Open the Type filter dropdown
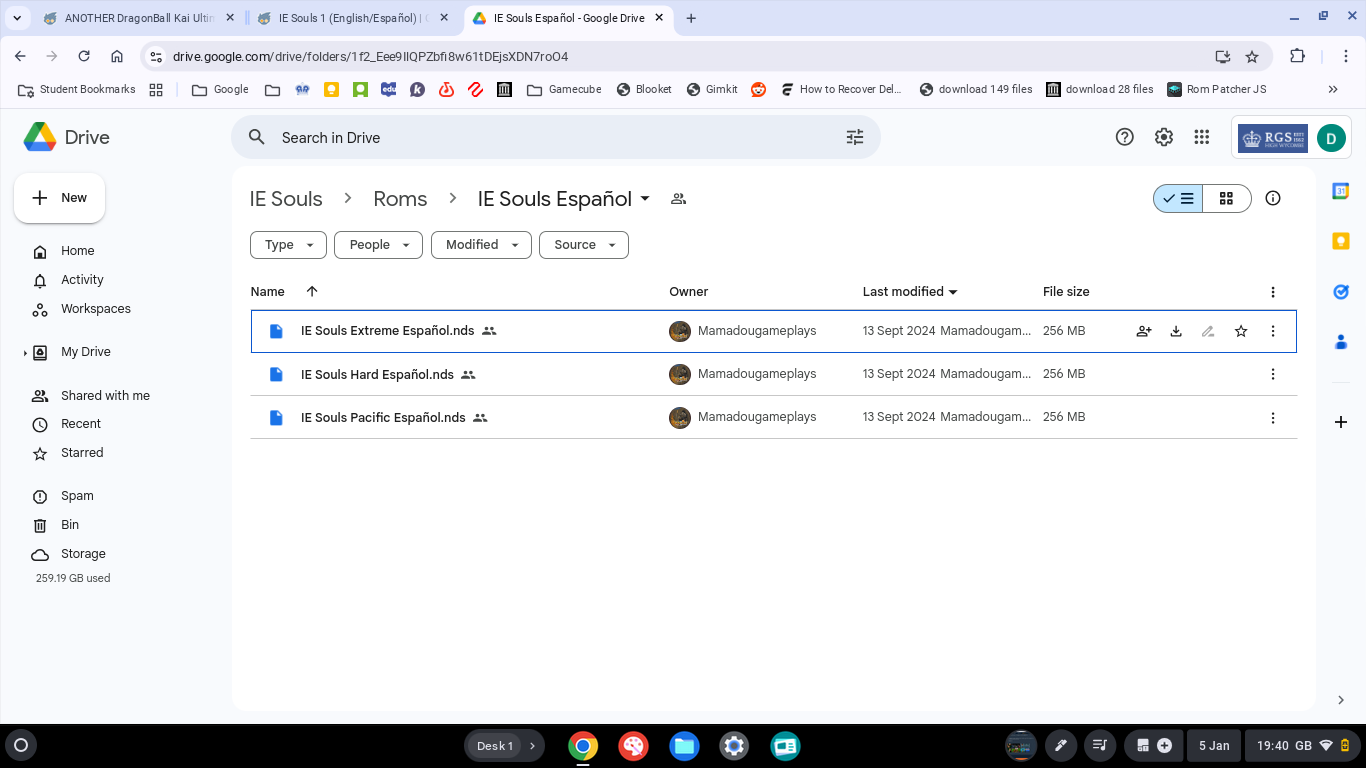1366x768 pixels. coord(288,245)
